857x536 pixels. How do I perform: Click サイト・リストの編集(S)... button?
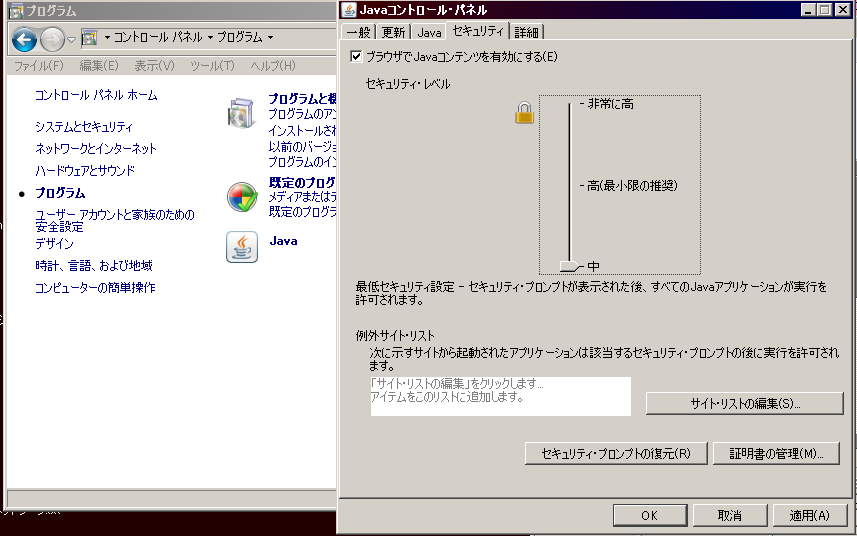746,403
